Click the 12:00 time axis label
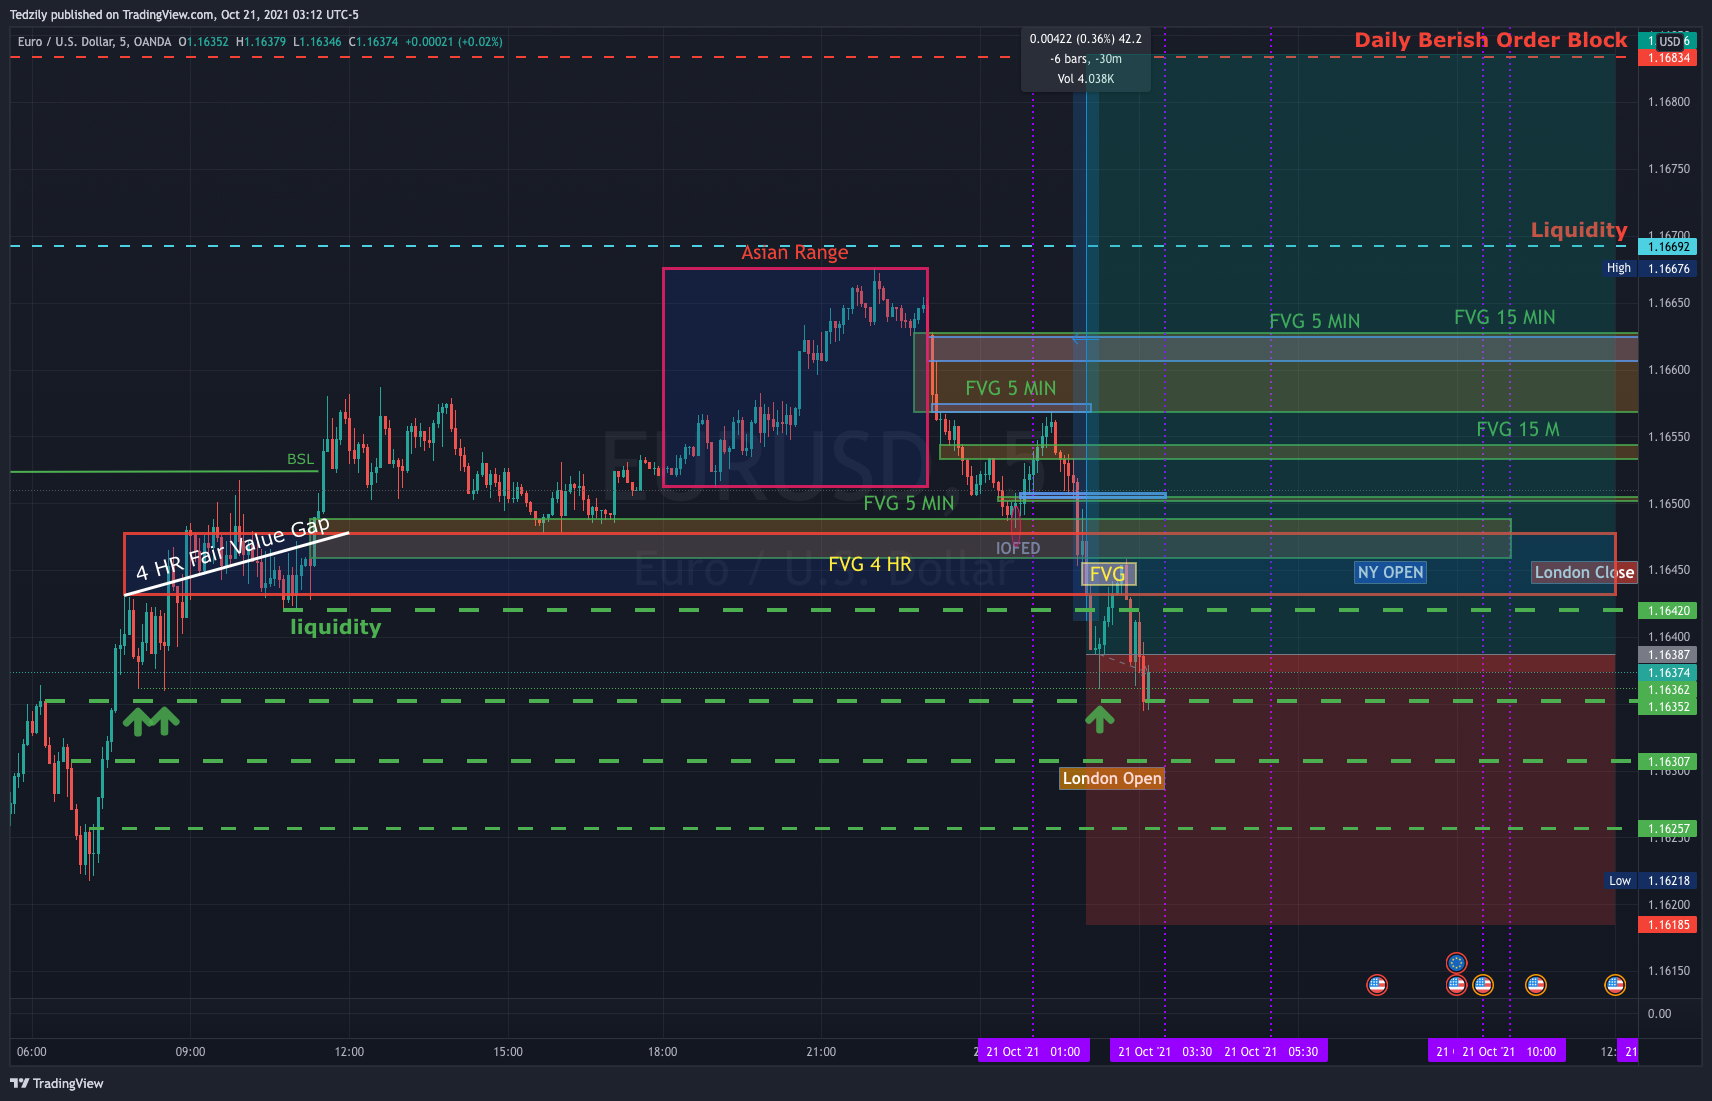This screenshot has width=1712, height=1101. 349,1052
